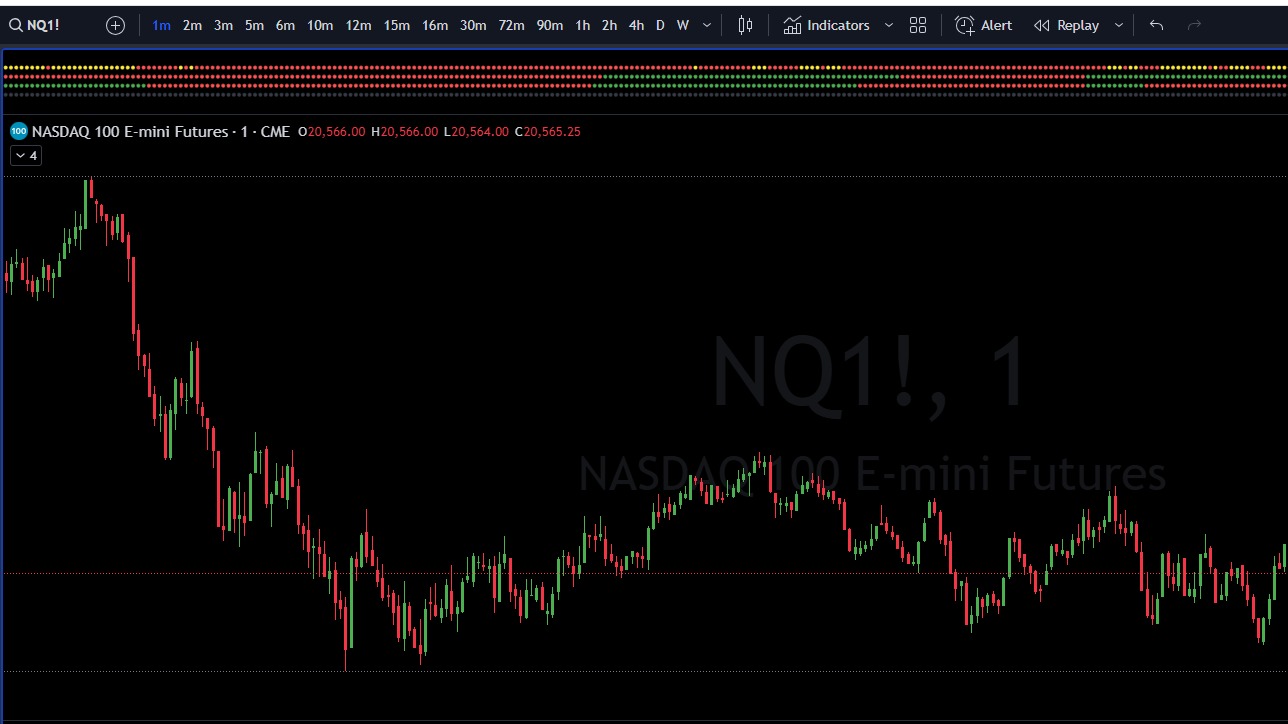Click the open price O20,566.00
Image resolution: width=1288 pixels, height=724 pixels.
pos(332,132)
